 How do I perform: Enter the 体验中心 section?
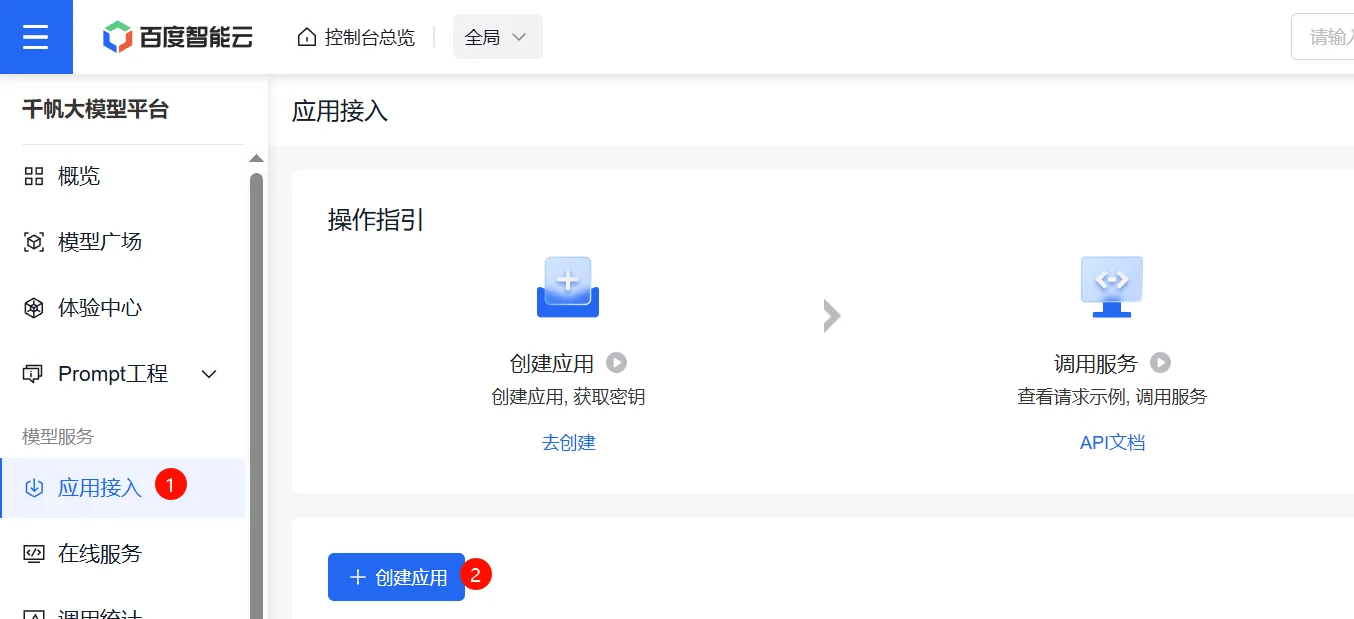pos(99,307)
